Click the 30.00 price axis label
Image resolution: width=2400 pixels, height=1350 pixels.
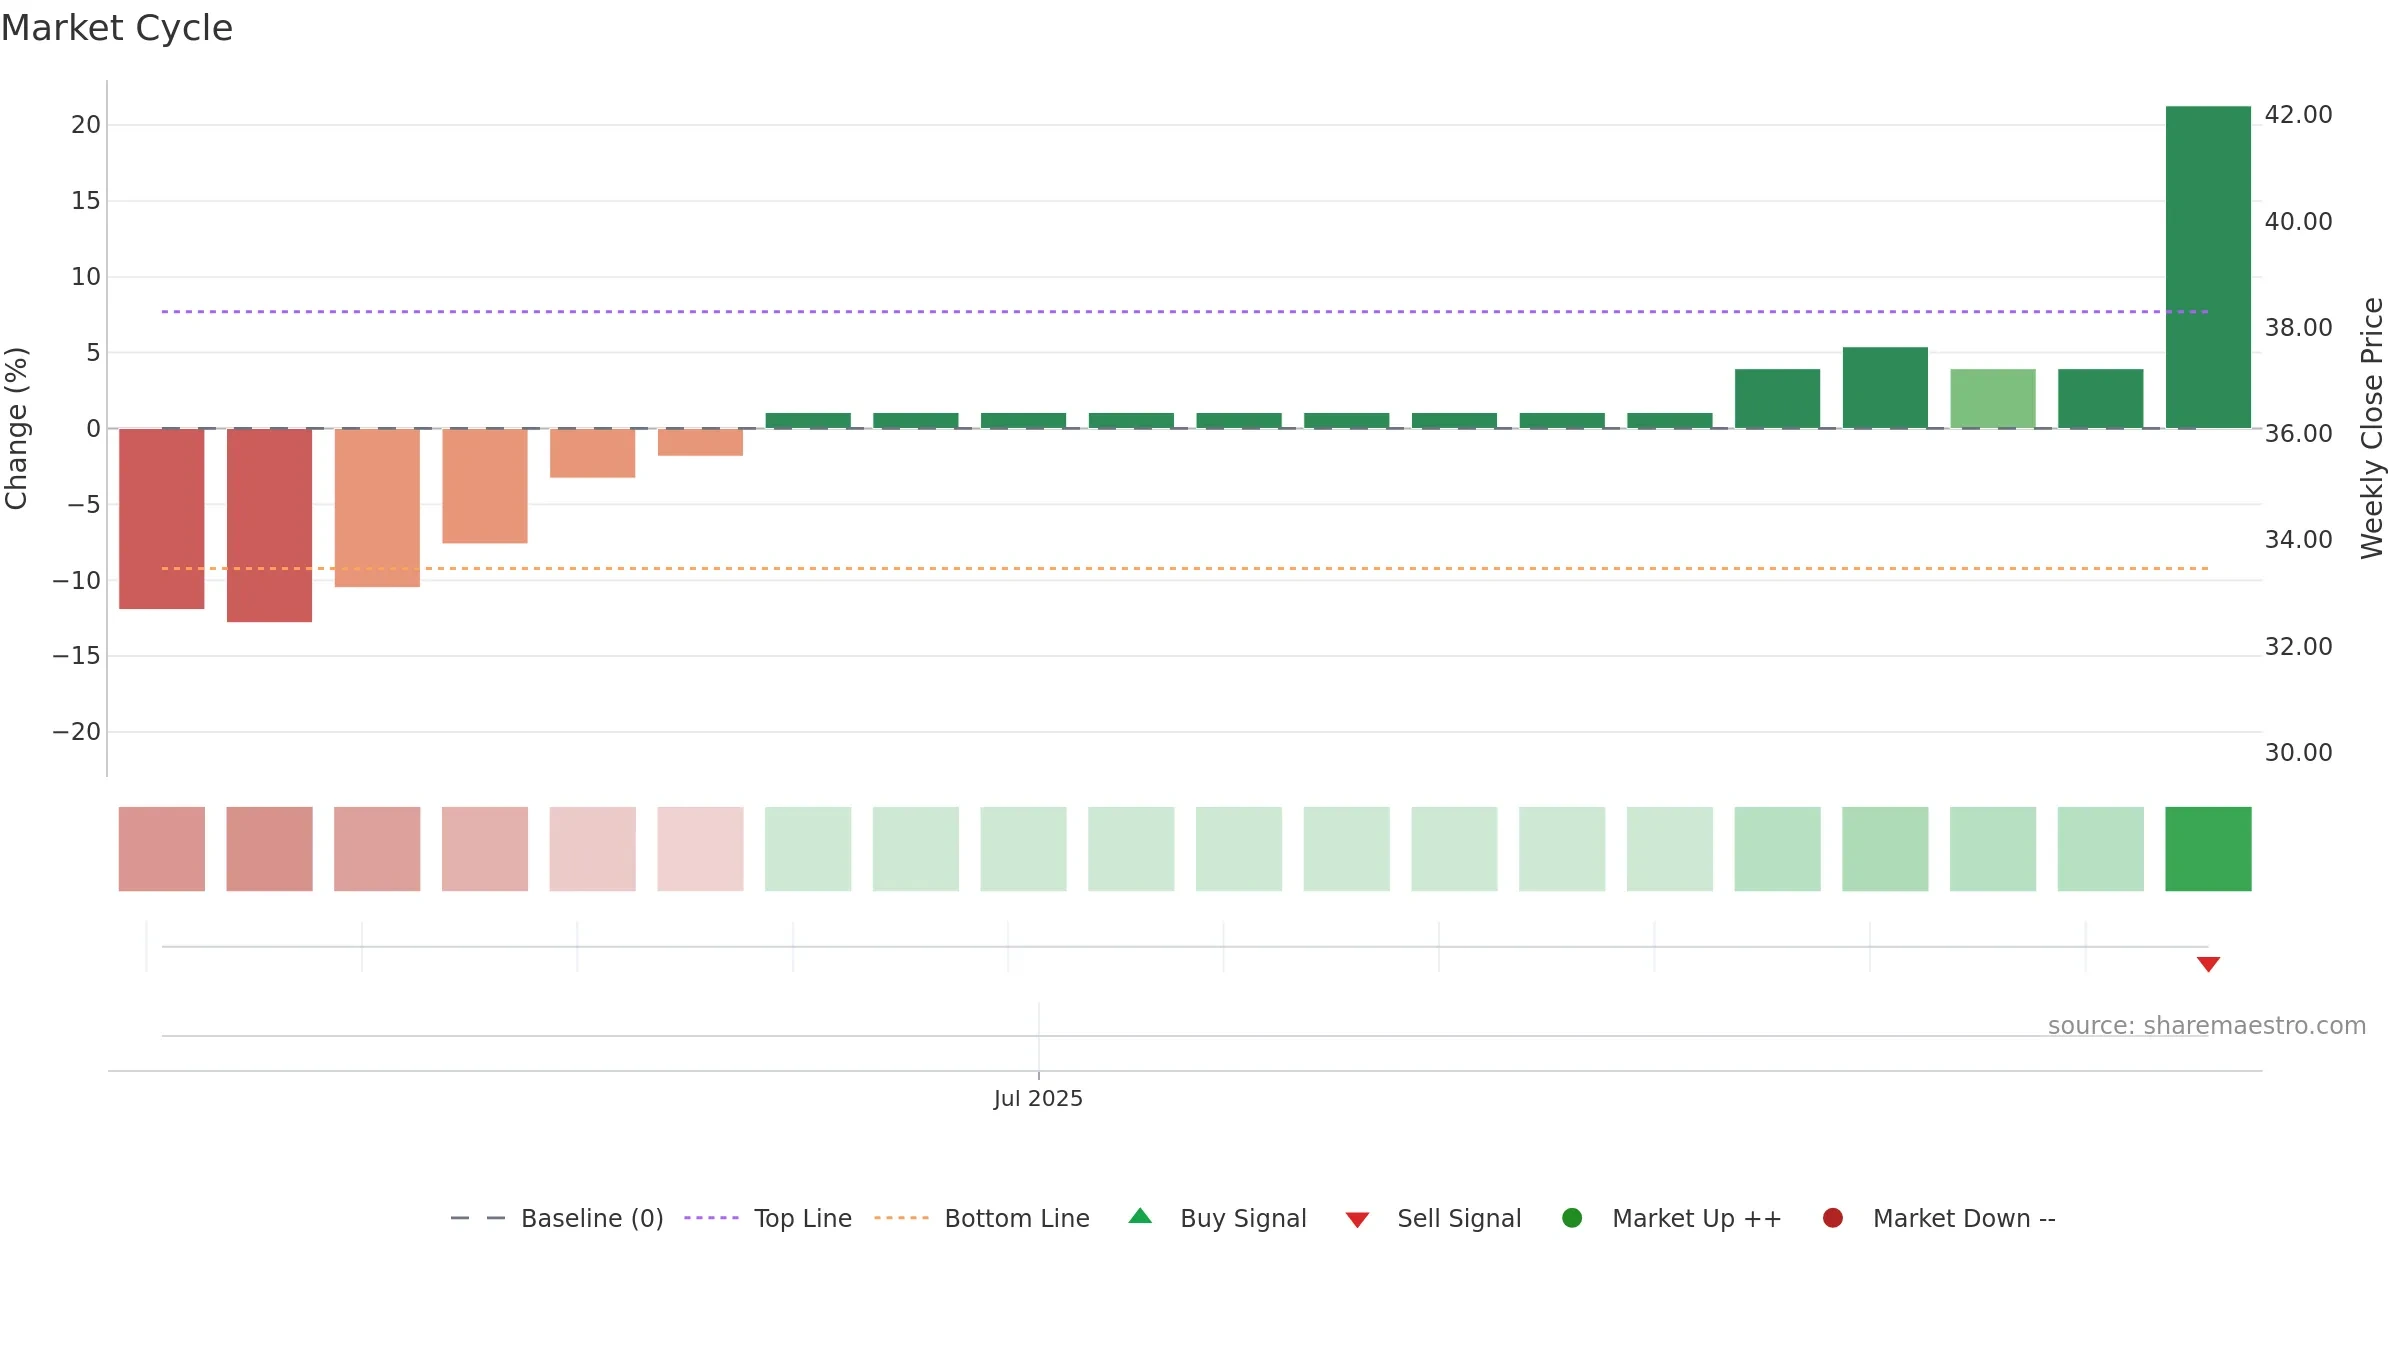(2298, 753)
